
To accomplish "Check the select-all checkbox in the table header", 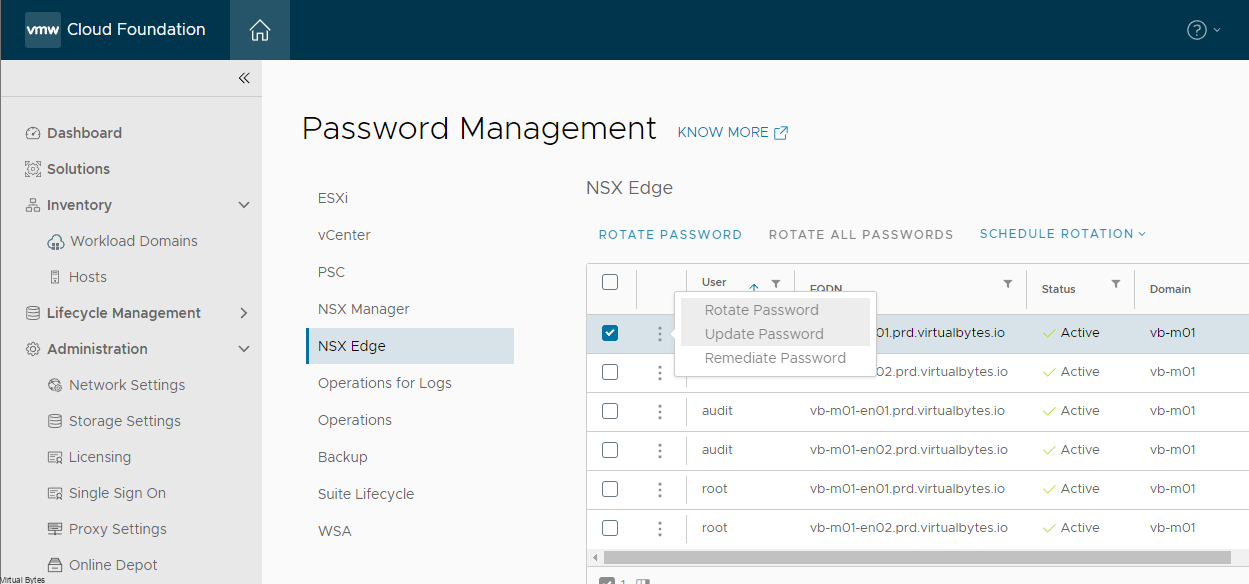I will 609,281.
